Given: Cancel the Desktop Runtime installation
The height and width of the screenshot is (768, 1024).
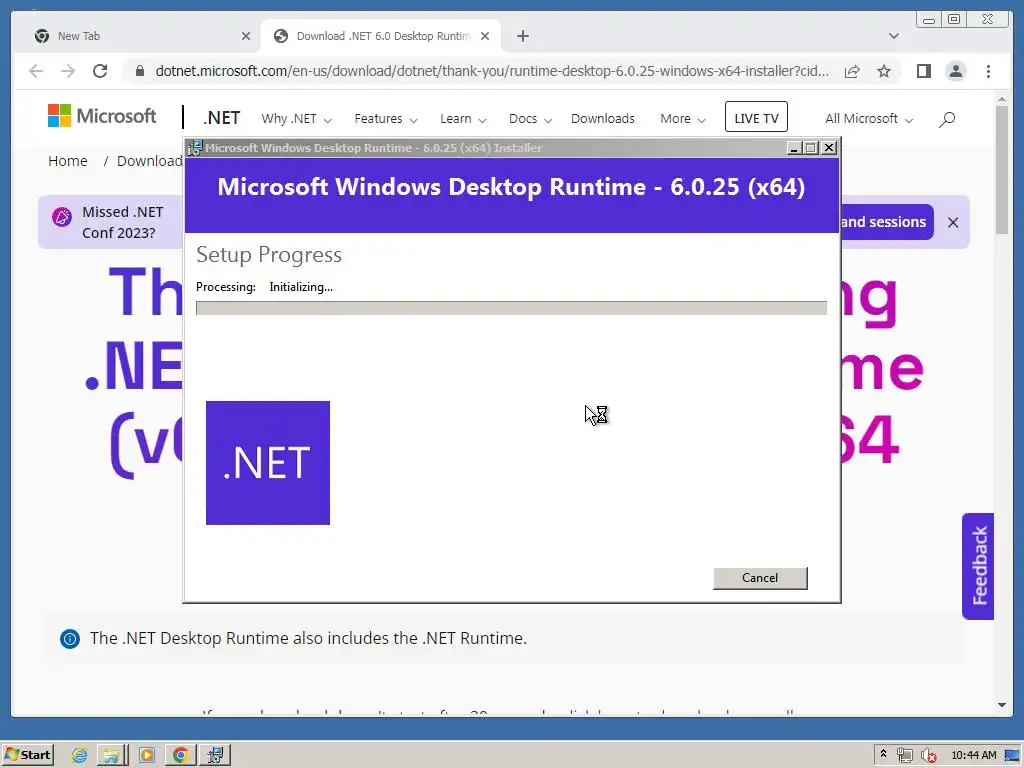Looking at the screenshot, I should tap(760, 578).
